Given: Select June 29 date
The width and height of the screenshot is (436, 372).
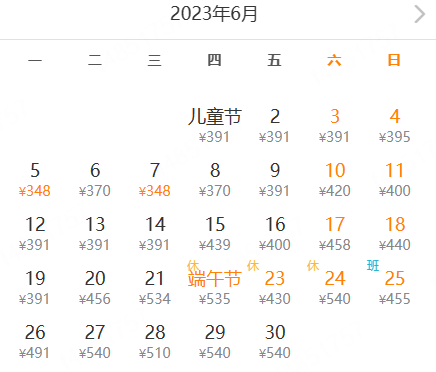Looking at the screenshot, I should coord(215,342).
